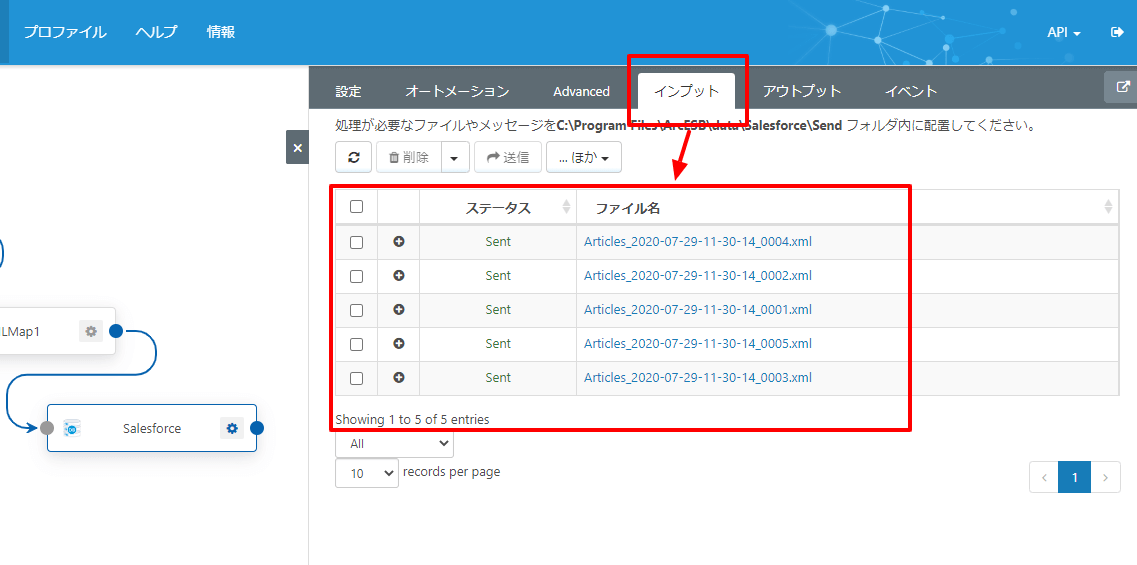Open Articles_2020-07-29-11-30-14_0001.xml file link
The height and width of the screenshot is (565, 1137).
click(x=698, y=310)
